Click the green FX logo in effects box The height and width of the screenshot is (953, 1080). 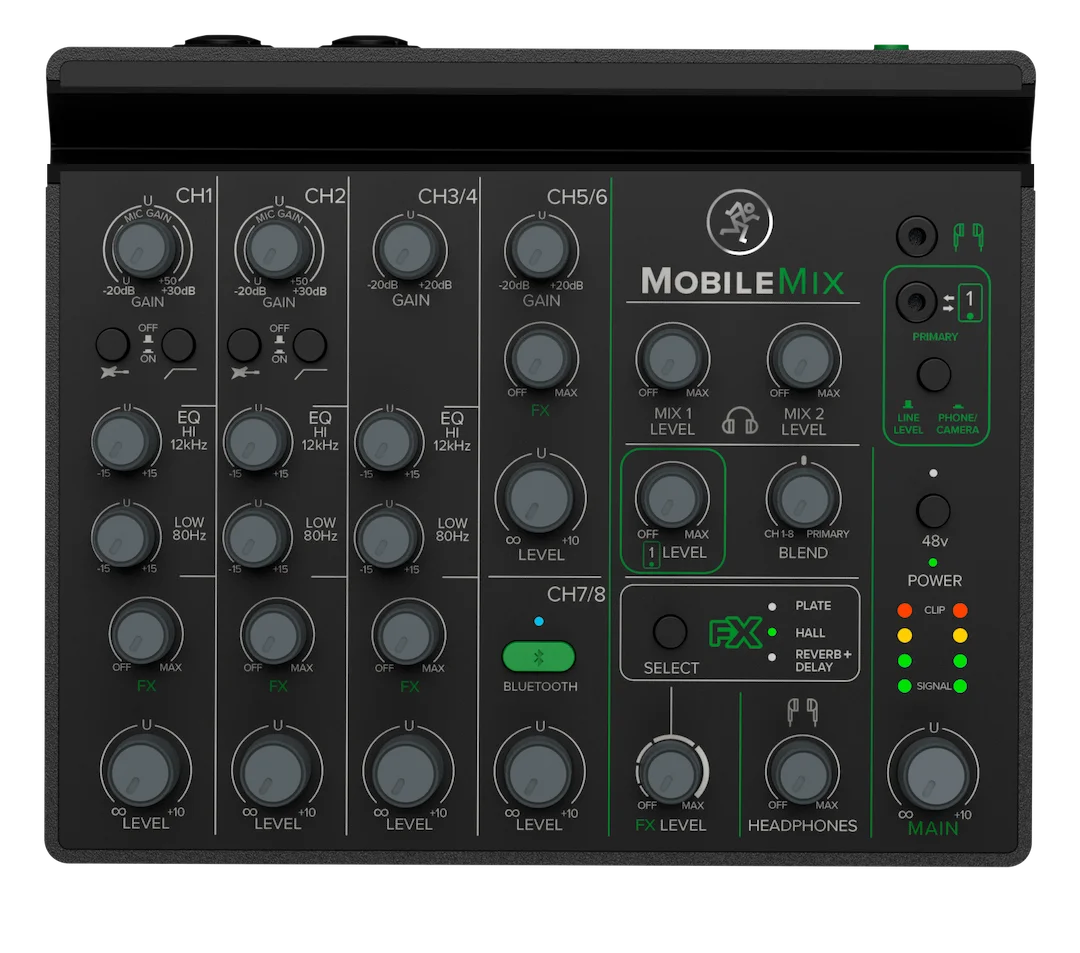735,633
